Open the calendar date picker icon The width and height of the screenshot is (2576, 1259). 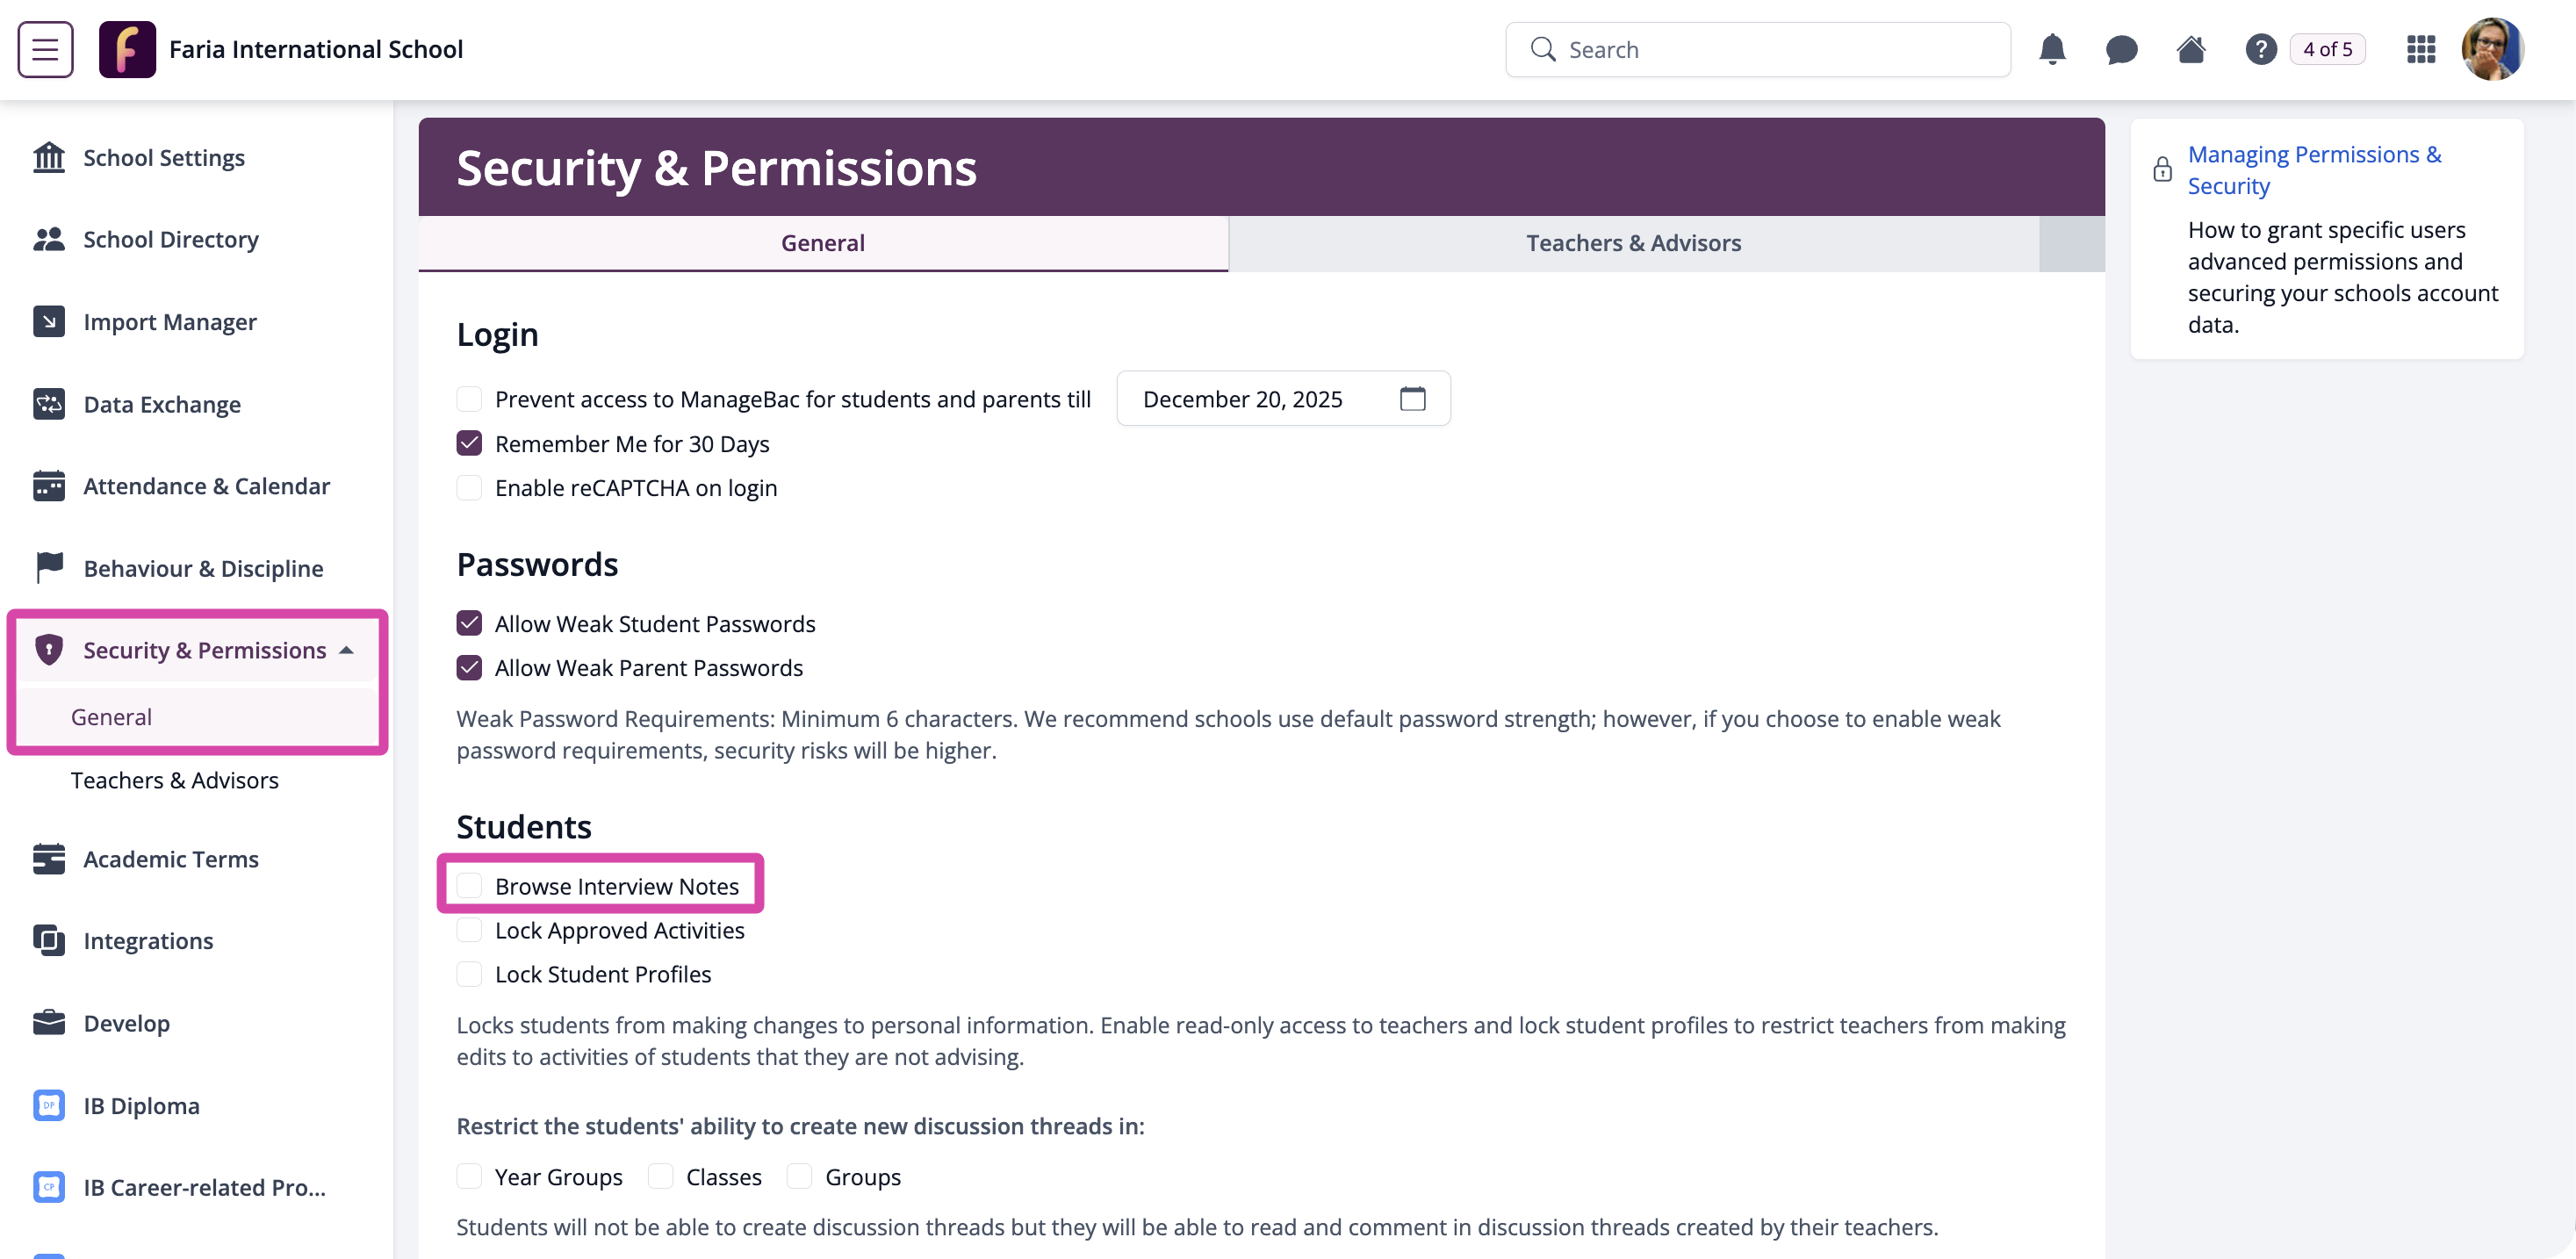(1412, 399)
